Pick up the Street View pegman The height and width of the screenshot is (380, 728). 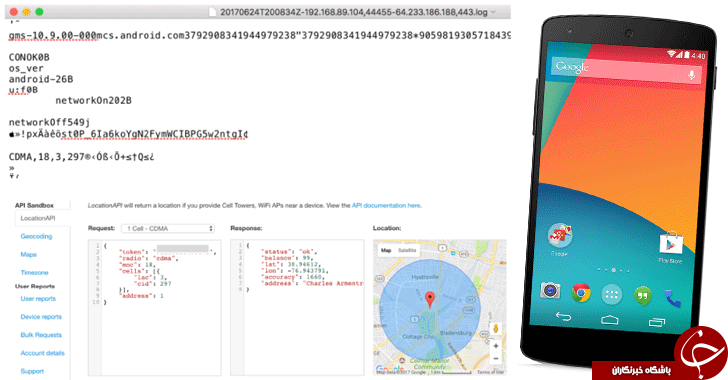[496, 329]
